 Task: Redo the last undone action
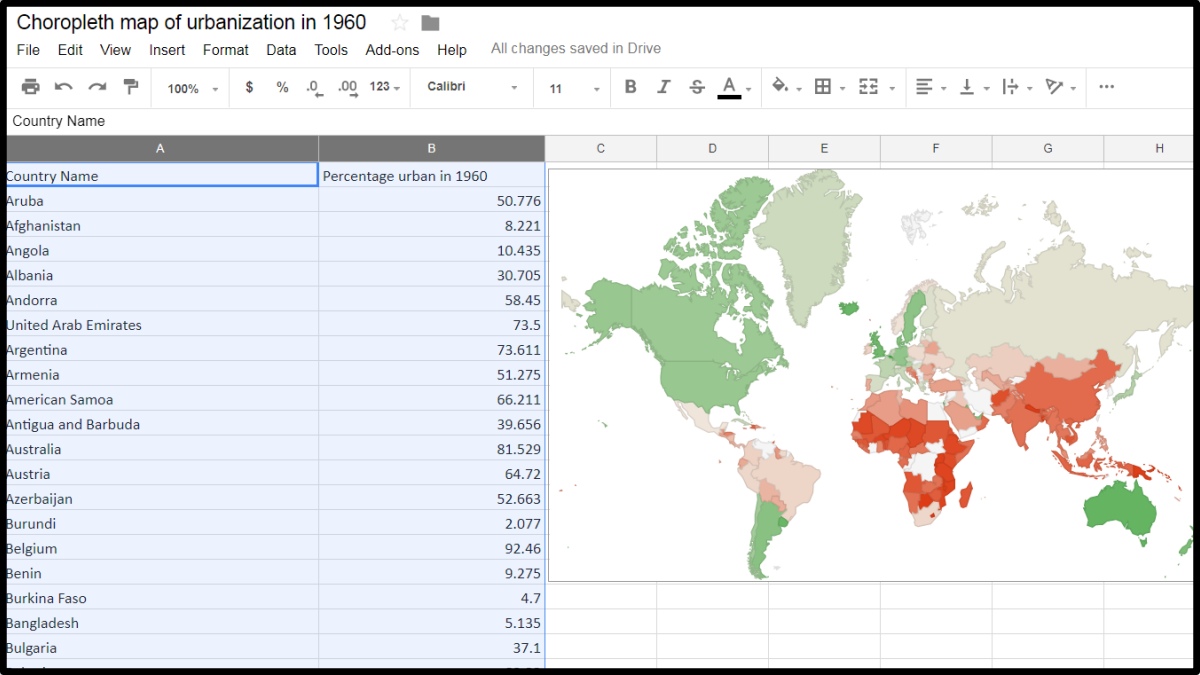click(97, 87)
